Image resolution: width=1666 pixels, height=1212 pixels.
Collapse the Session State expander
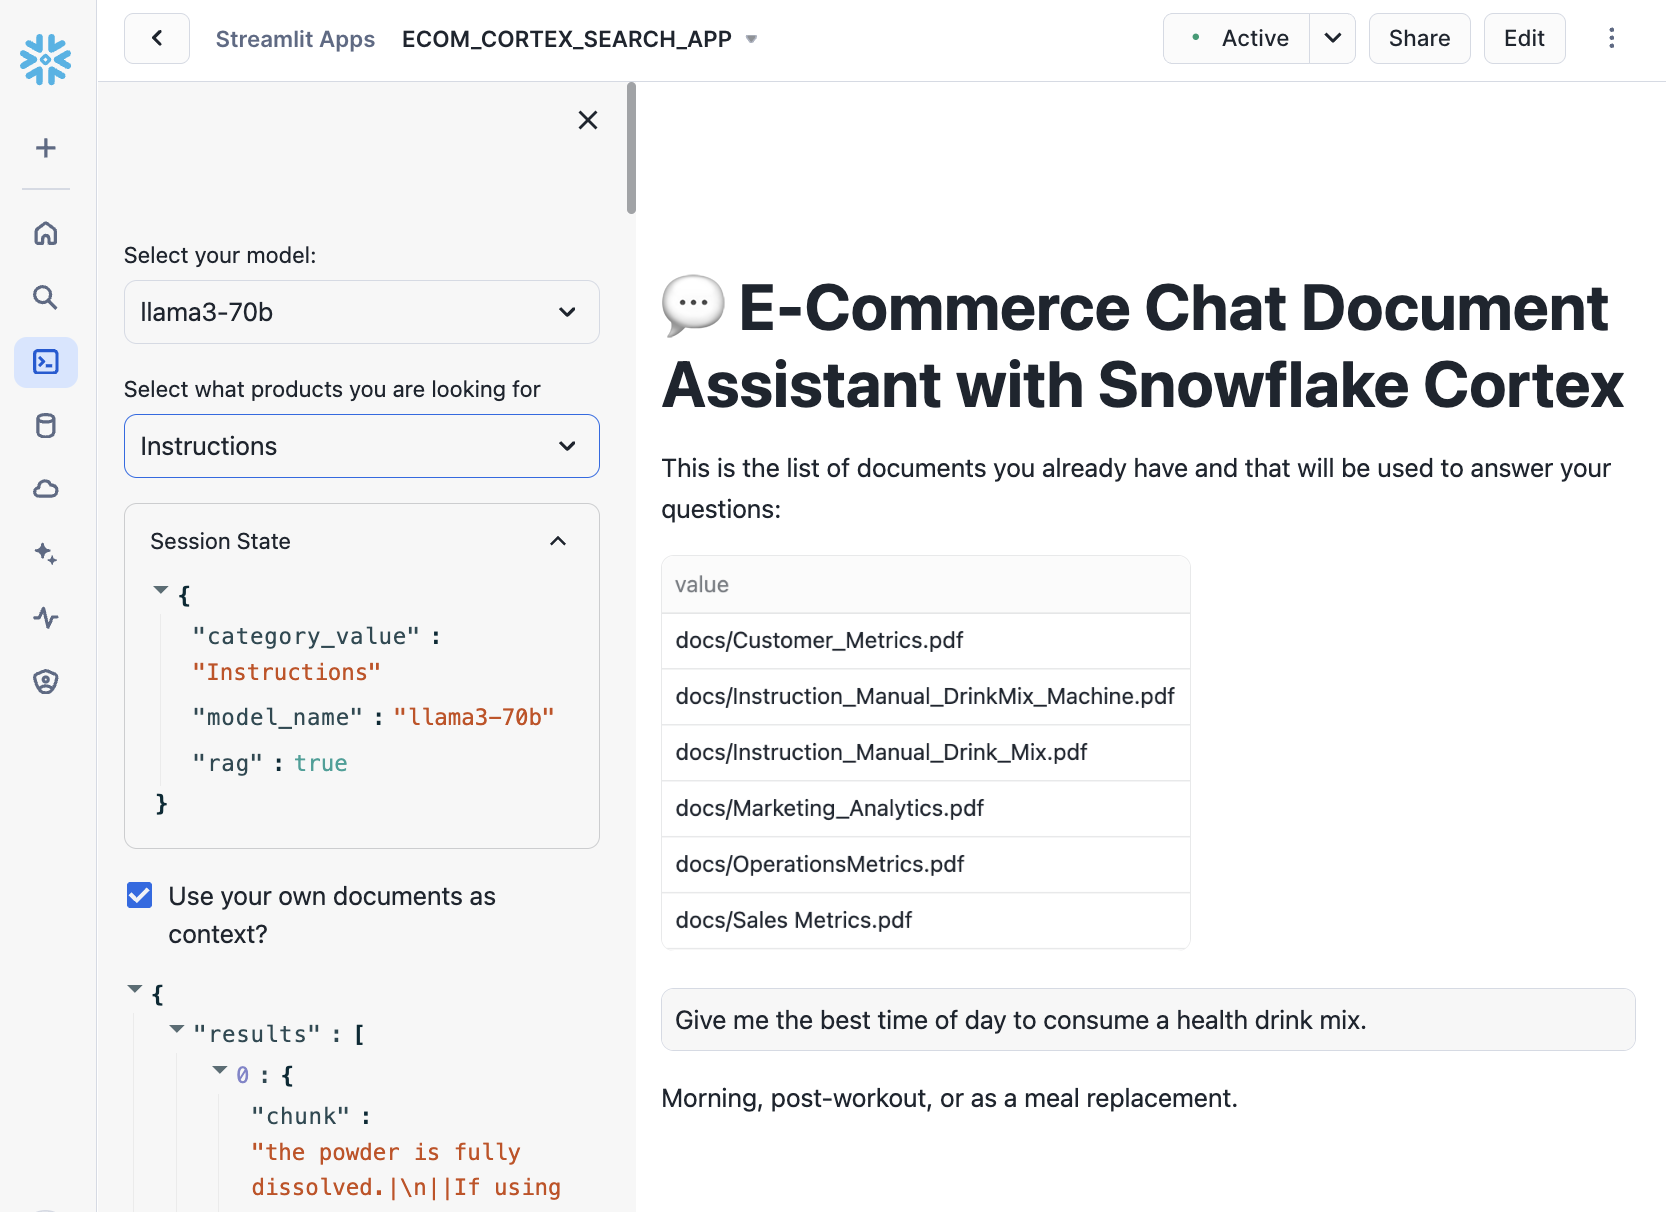pos(558,541)
